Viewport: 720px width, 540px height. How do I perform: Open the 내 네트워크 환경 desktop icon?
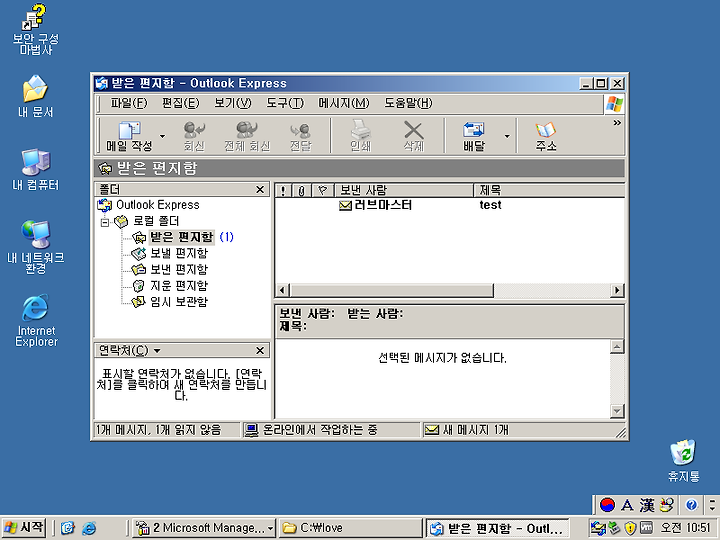tap(35, 247)
